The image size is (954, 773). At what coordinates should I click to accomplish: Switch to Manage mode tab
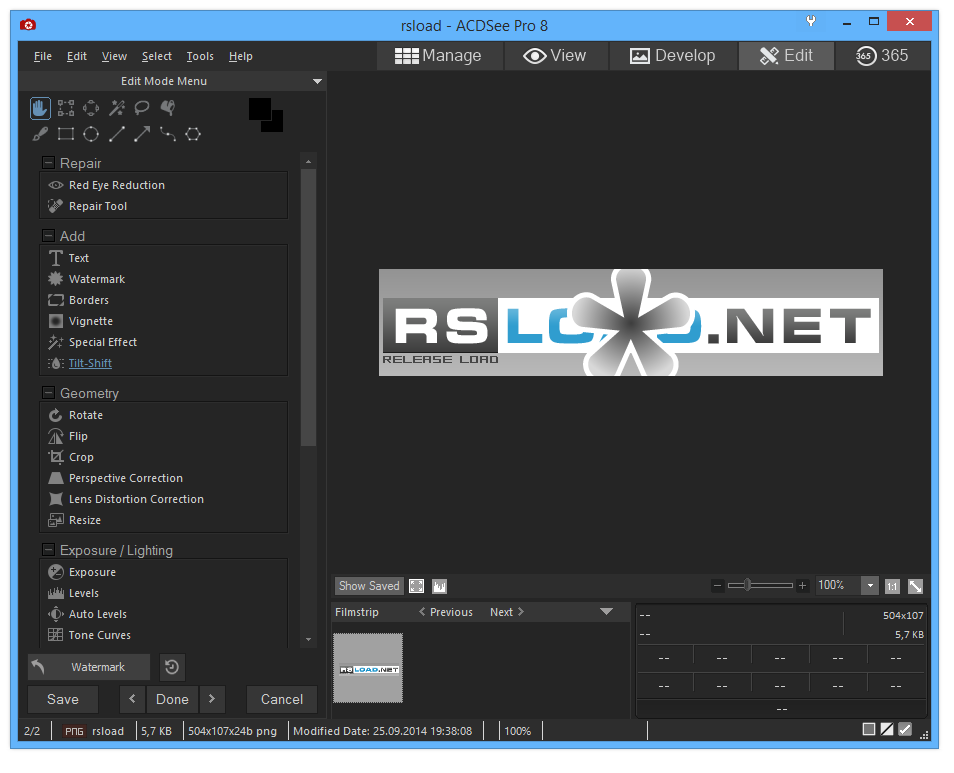pos(439,56)
